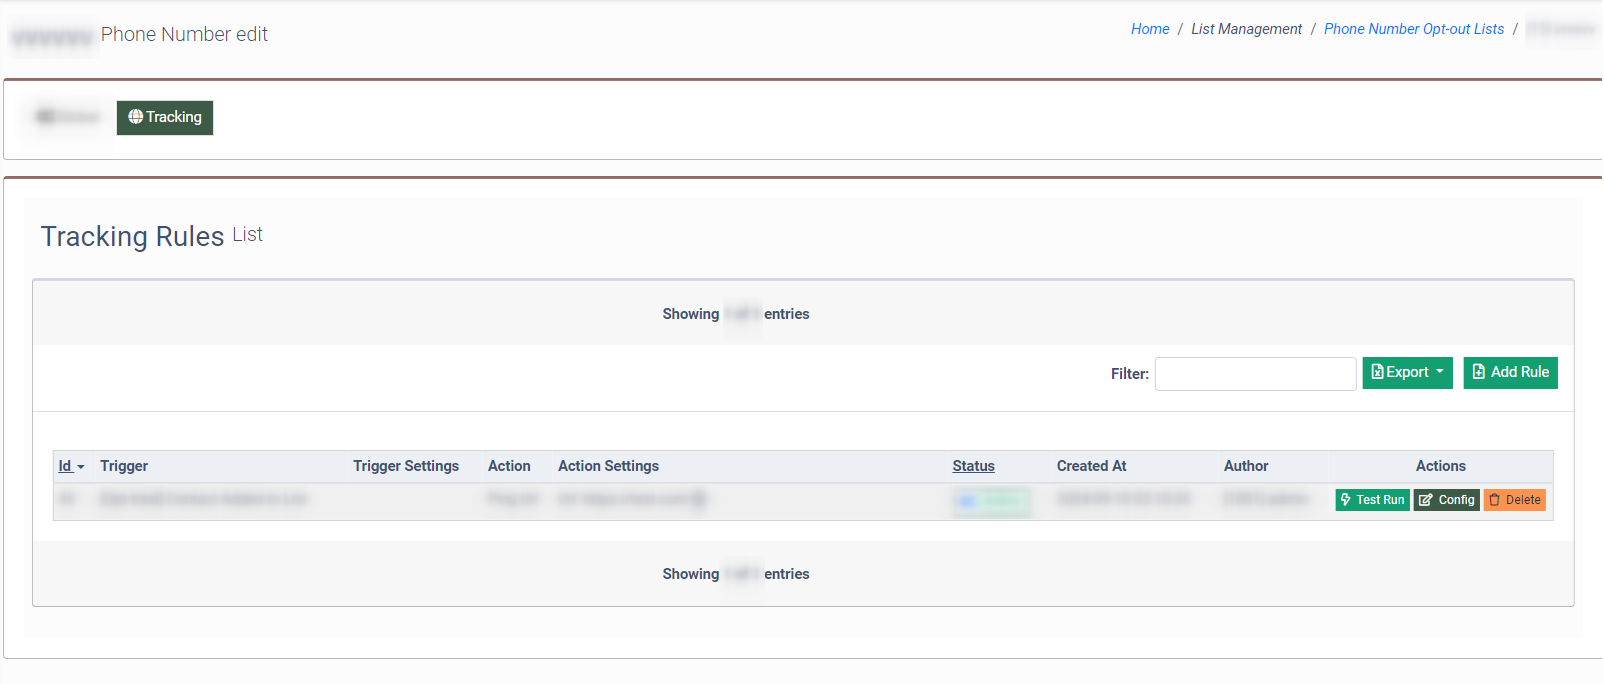
Task: Click the pencil edit icon on Config
Action: [1425, 500]
